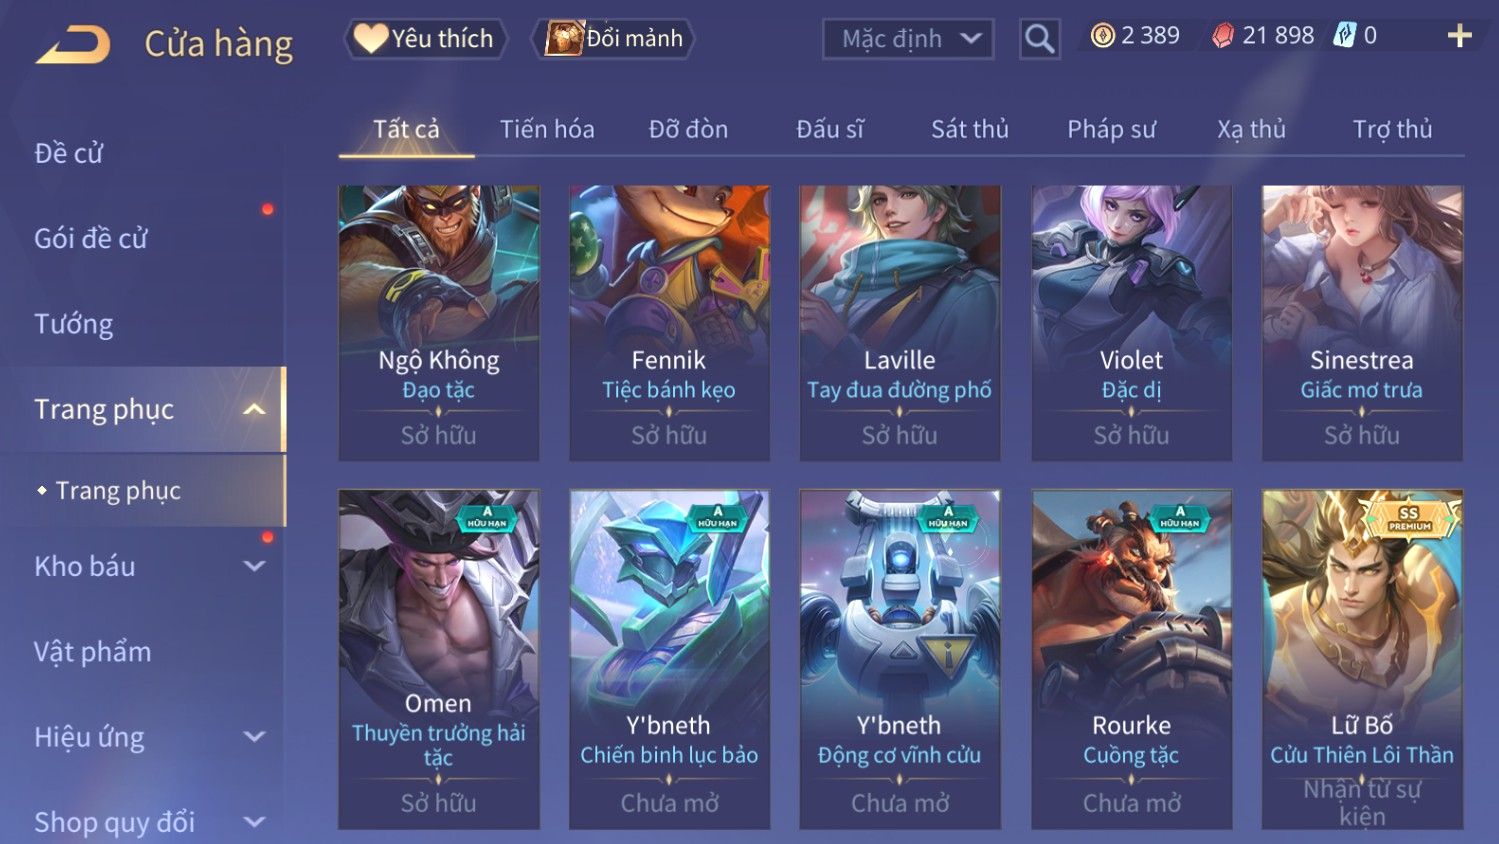This screenshot has height=844, width=1499.
Task: Expand the Kho báu sidebar section
Action: (x=254, y=566)
